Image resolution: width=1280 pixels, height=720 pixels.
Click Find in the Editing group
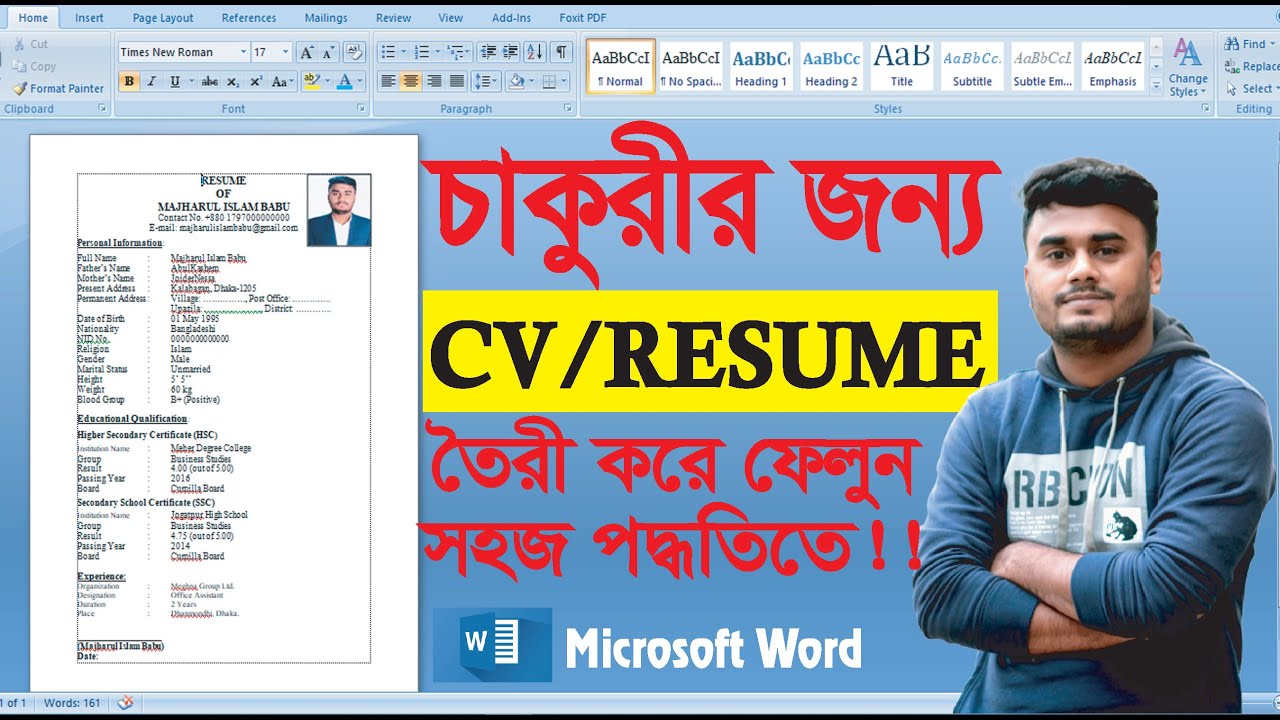1248,44
